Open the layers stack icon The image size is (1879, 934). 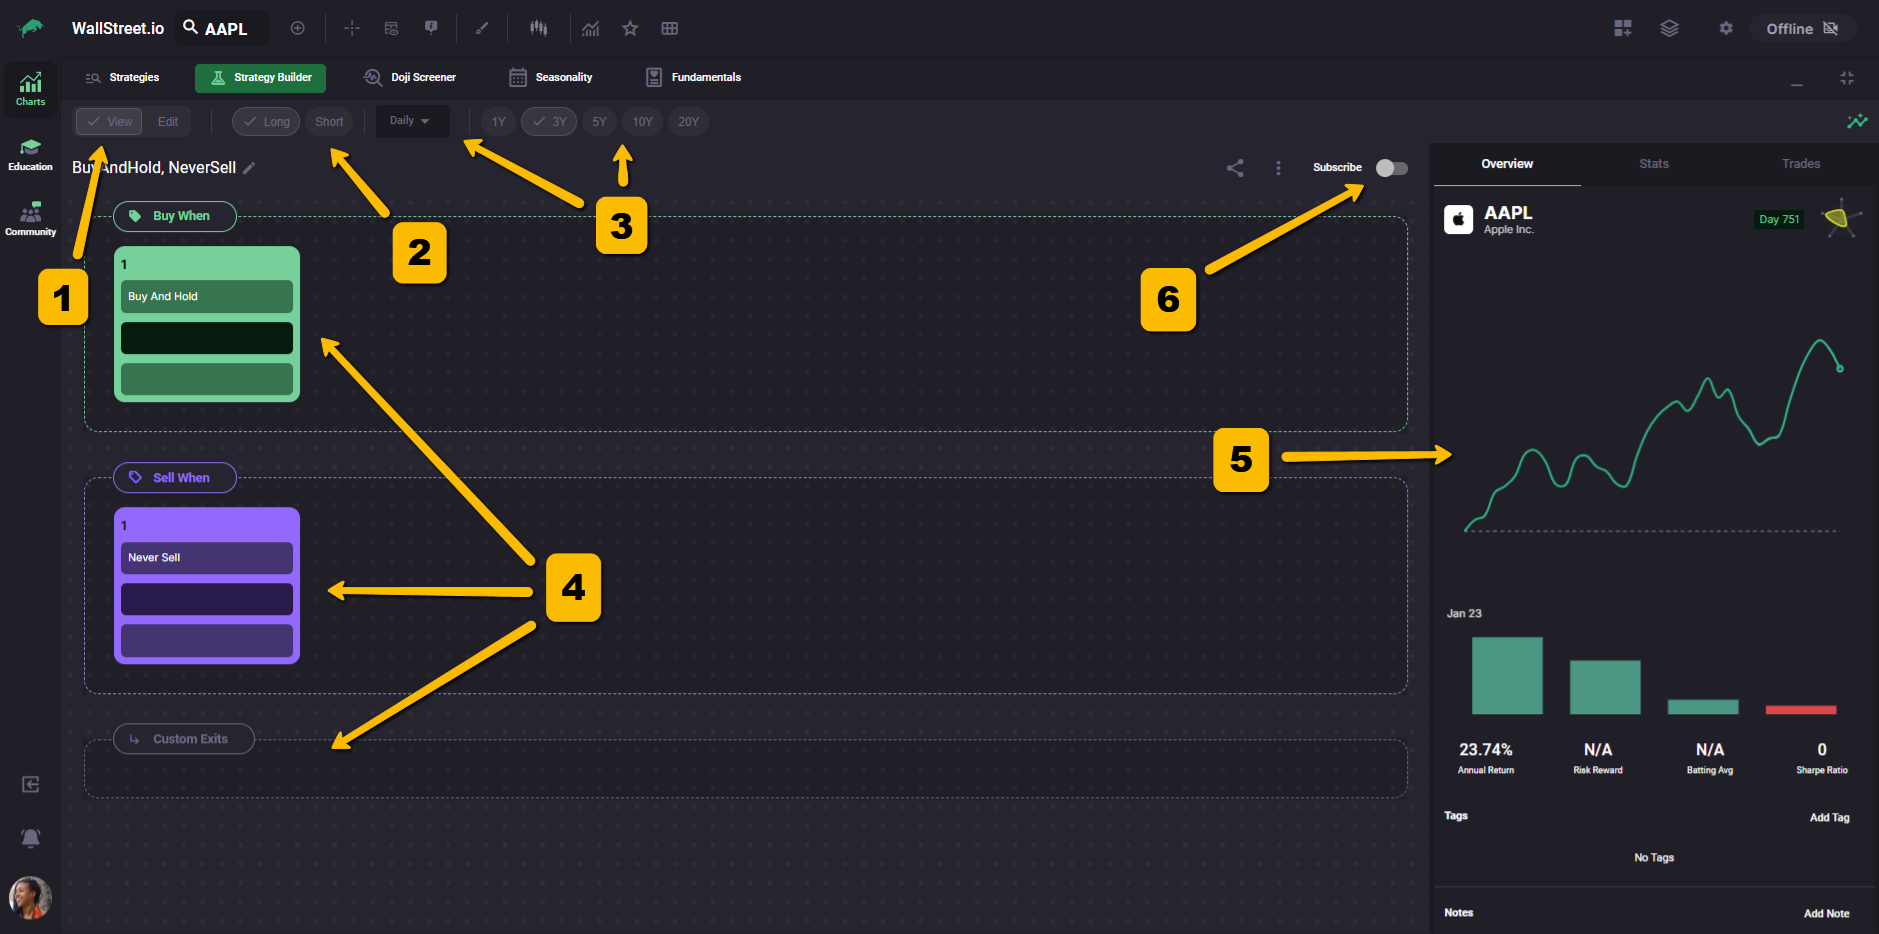pos(1669,28)
